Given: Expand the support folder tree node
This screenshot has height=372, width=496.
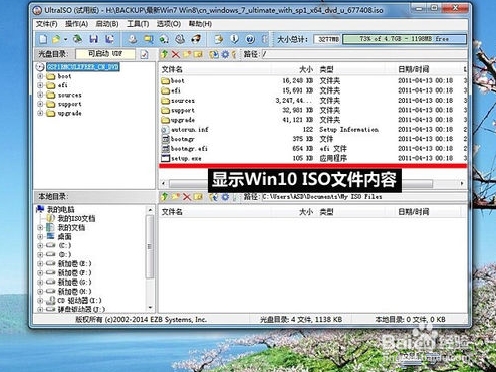Looking at the screenshot, I should (x=40, y=104).
